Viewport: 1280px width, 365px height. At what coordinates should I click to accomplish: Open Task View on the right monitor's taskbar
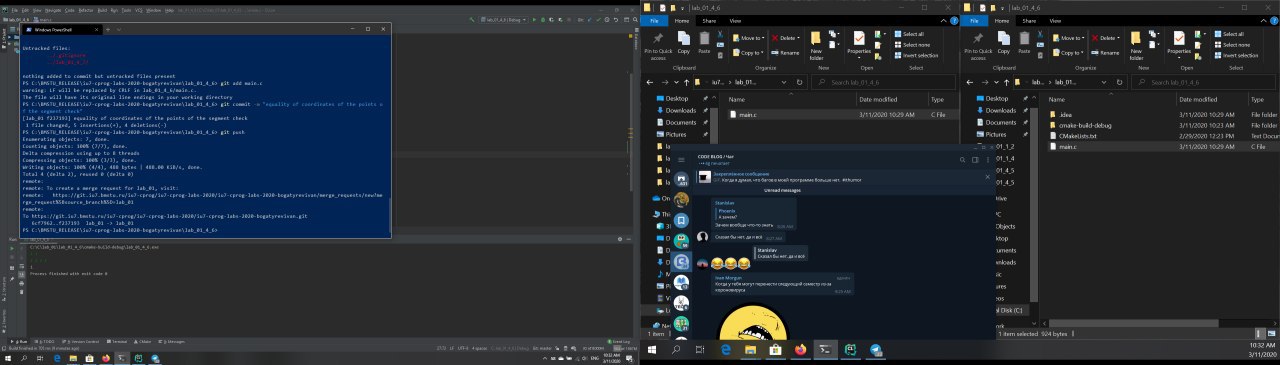[701, 350]
